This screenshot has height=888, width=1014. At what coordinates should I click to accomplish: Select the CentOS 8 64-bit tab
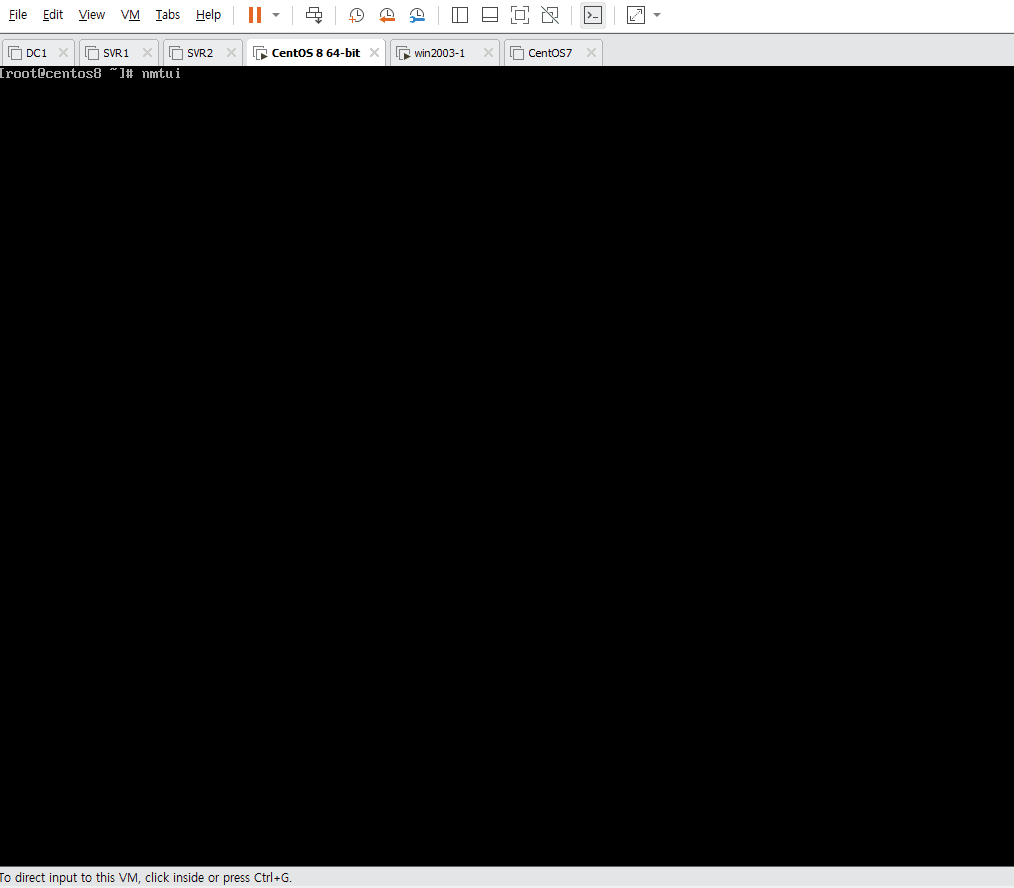[316, 53]
